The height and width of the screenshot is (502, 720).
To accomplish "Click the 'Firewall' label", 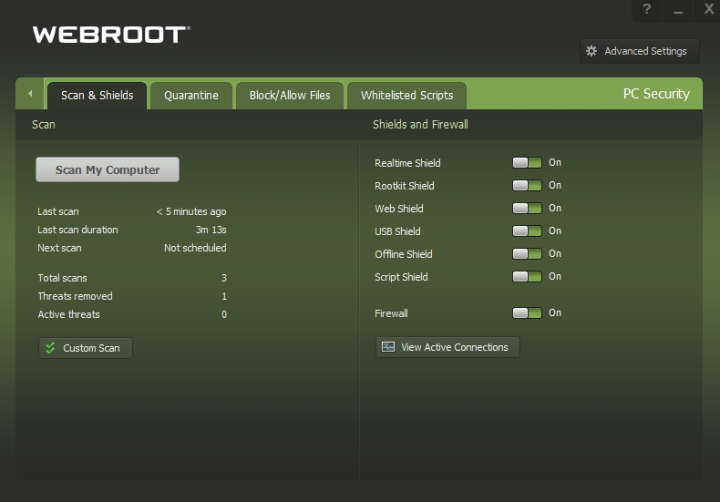I will [x=391, y=314].
